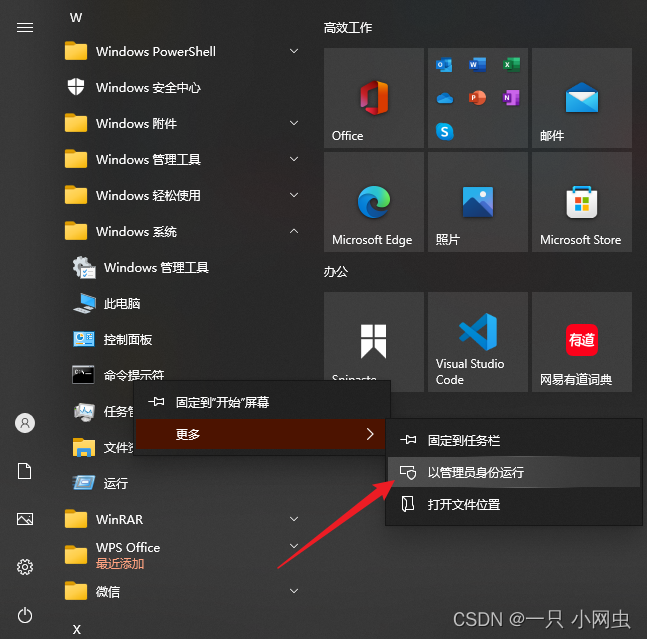Click the 高效工作 group heading
This screenshot has height=639, width=647.
(348, 28)
